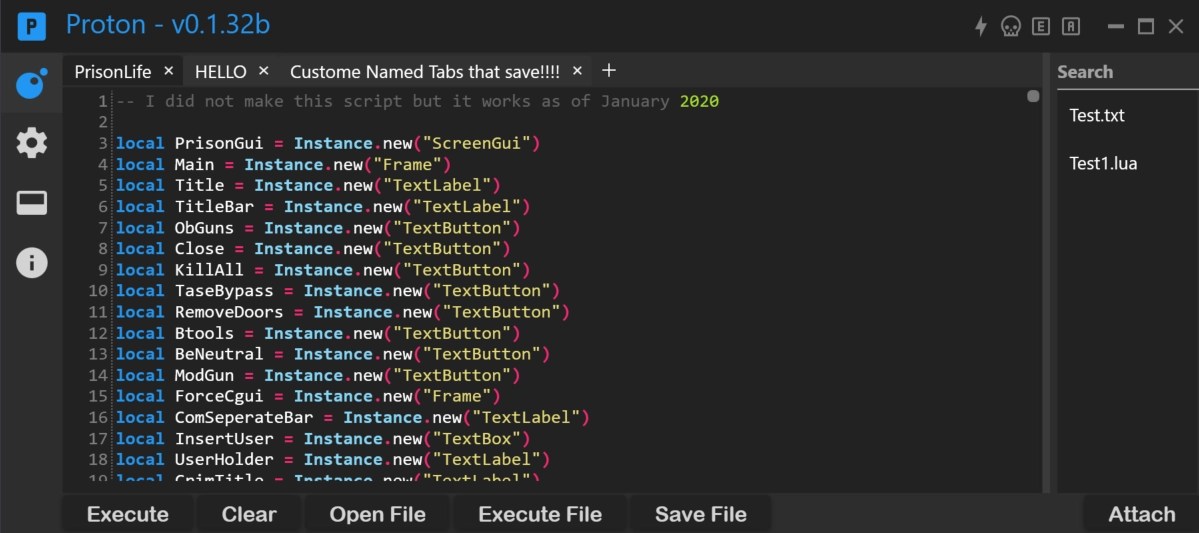This screenshot has height=533, width=1199.
Task: Close the PrisonLife tab
Action: [x=169, y=70]
